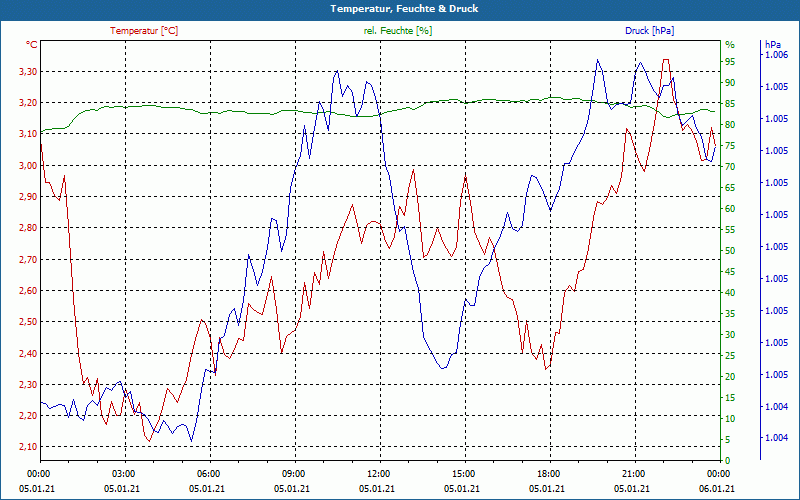The height and width of the screenshot is (500, 800).
Task: Click the 95 tick on the humidity axis
Action: [x=730, y=62]
